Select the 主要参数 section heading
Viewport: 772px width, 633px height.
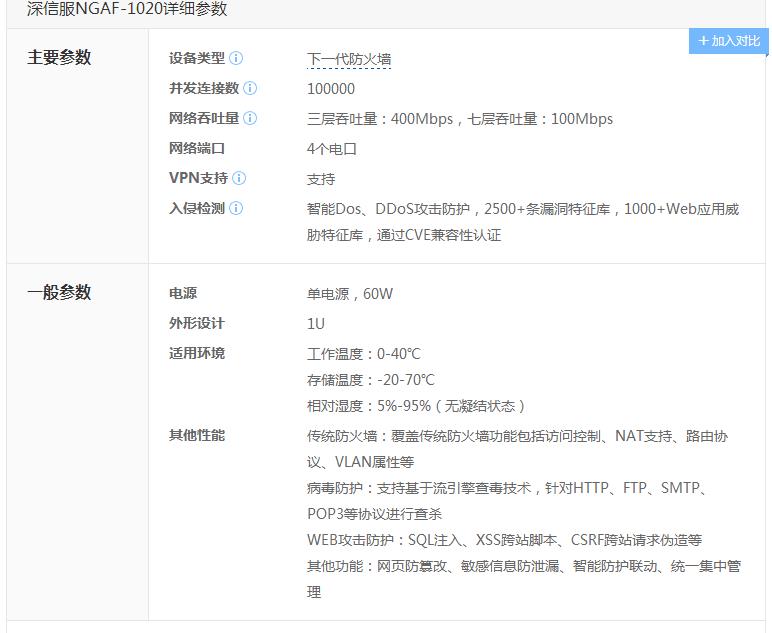(x=59, y=58)
